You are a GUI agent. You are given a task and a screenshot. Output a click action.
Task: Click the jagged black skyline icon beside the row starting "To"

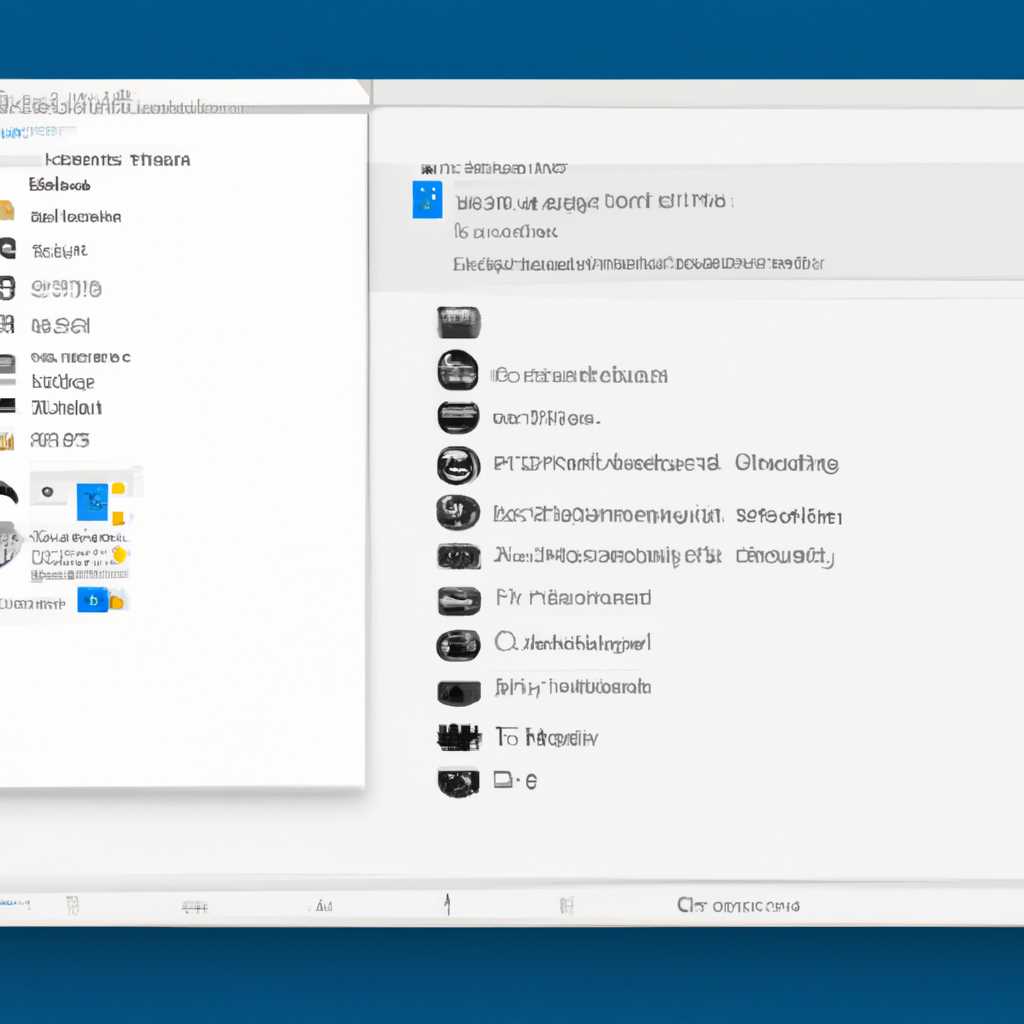(458, 737)
